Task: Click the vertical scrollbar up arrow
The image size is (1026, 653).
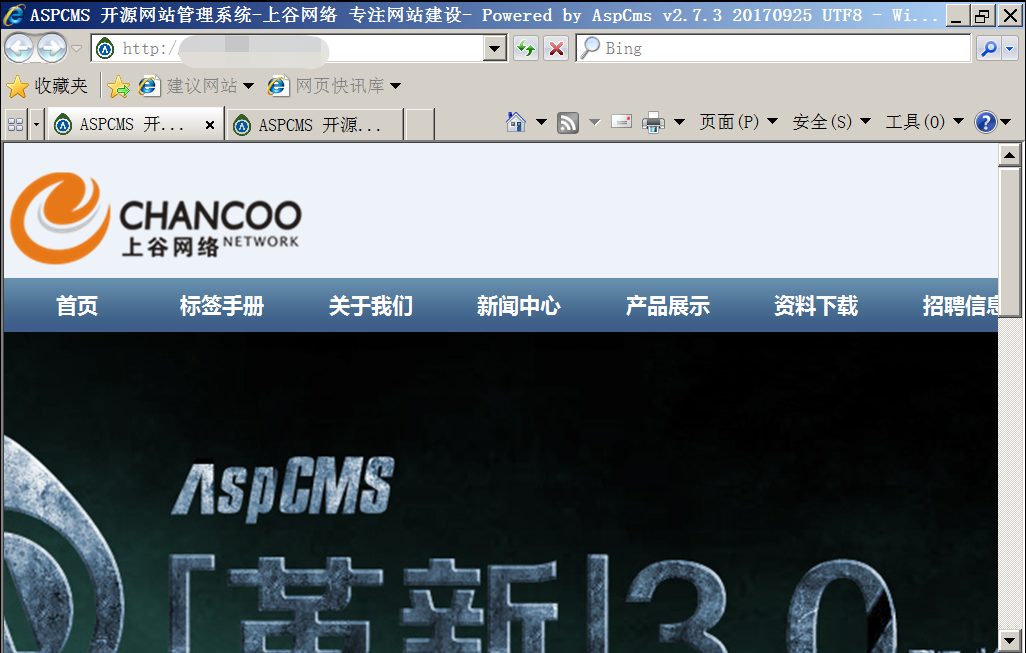Action: tap(1009, 155)
